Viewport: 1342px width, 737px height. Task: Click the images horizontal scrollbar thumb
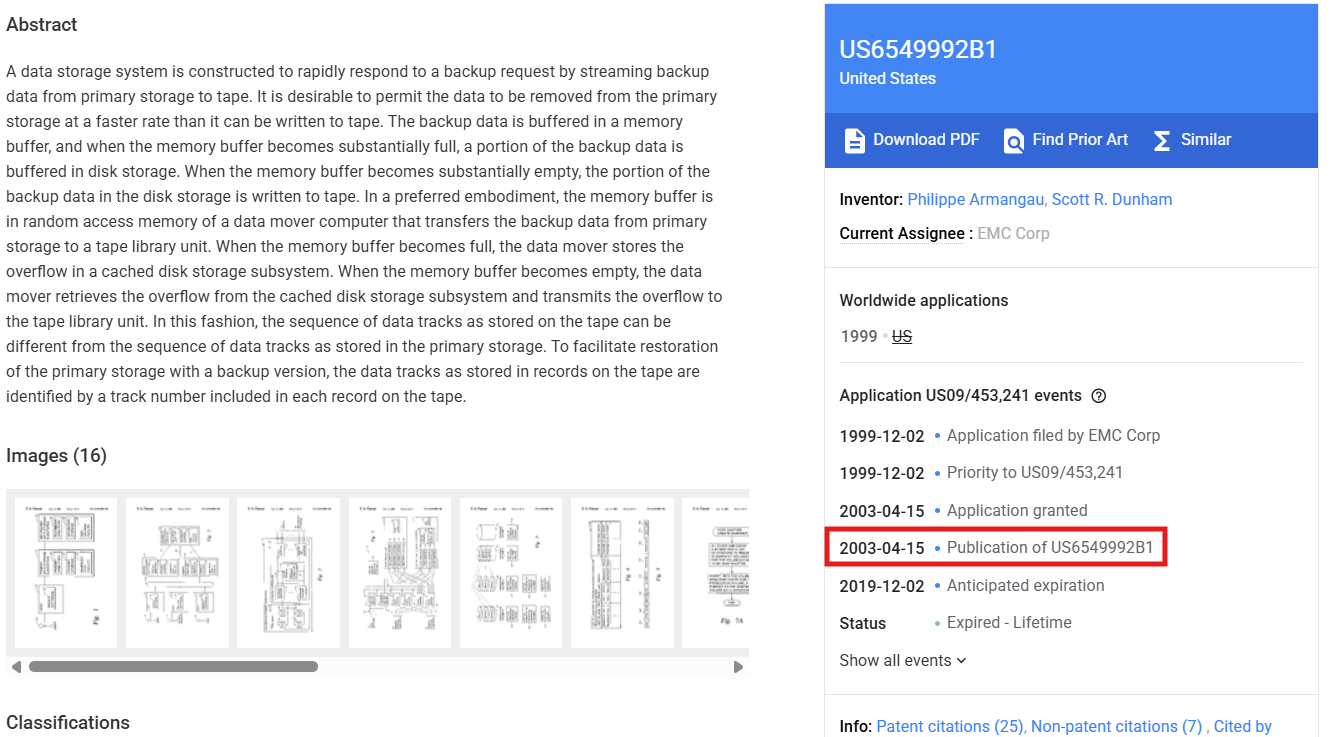tap(173, 666)
